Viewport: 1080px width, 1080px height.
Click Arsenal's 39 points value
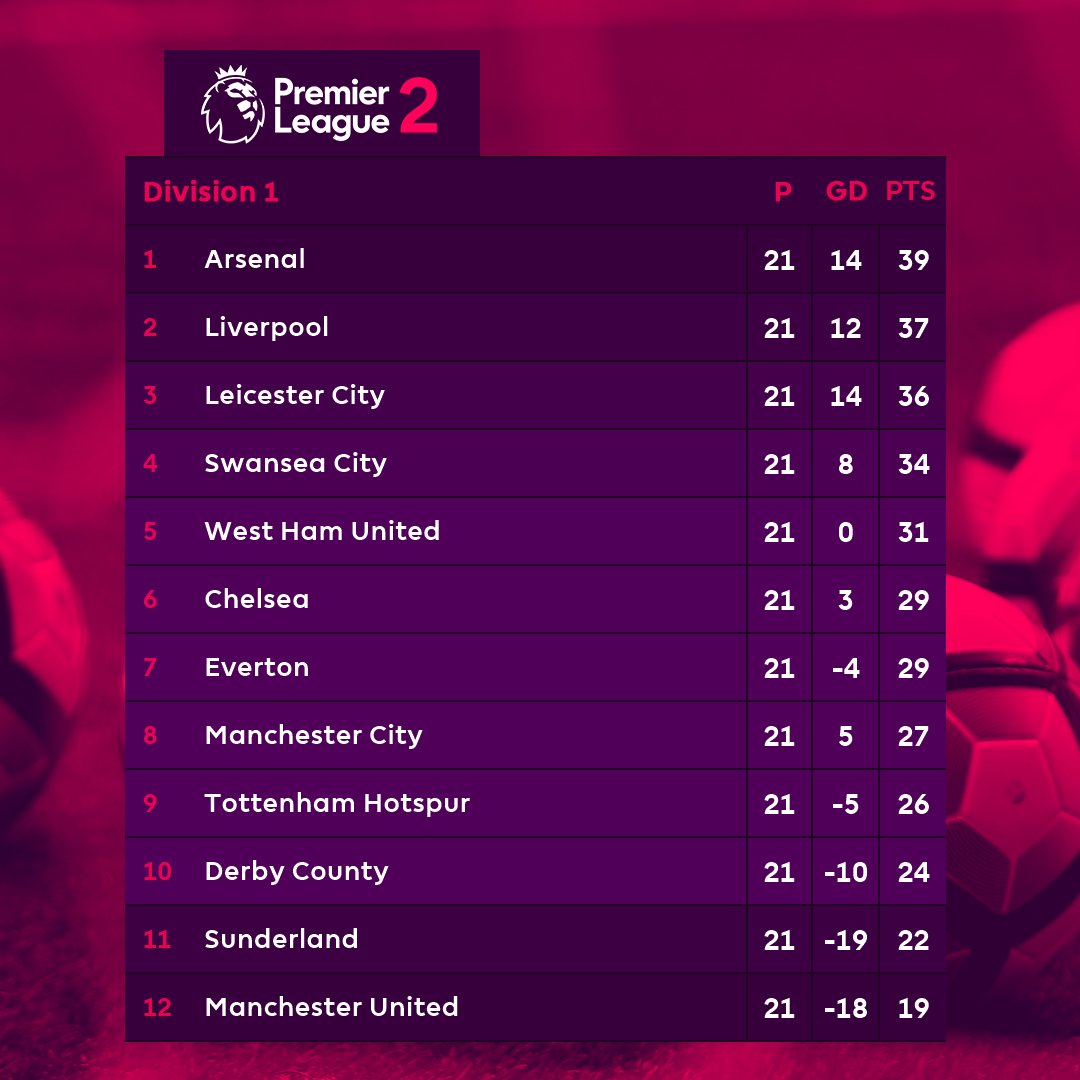tap(913, 260)
